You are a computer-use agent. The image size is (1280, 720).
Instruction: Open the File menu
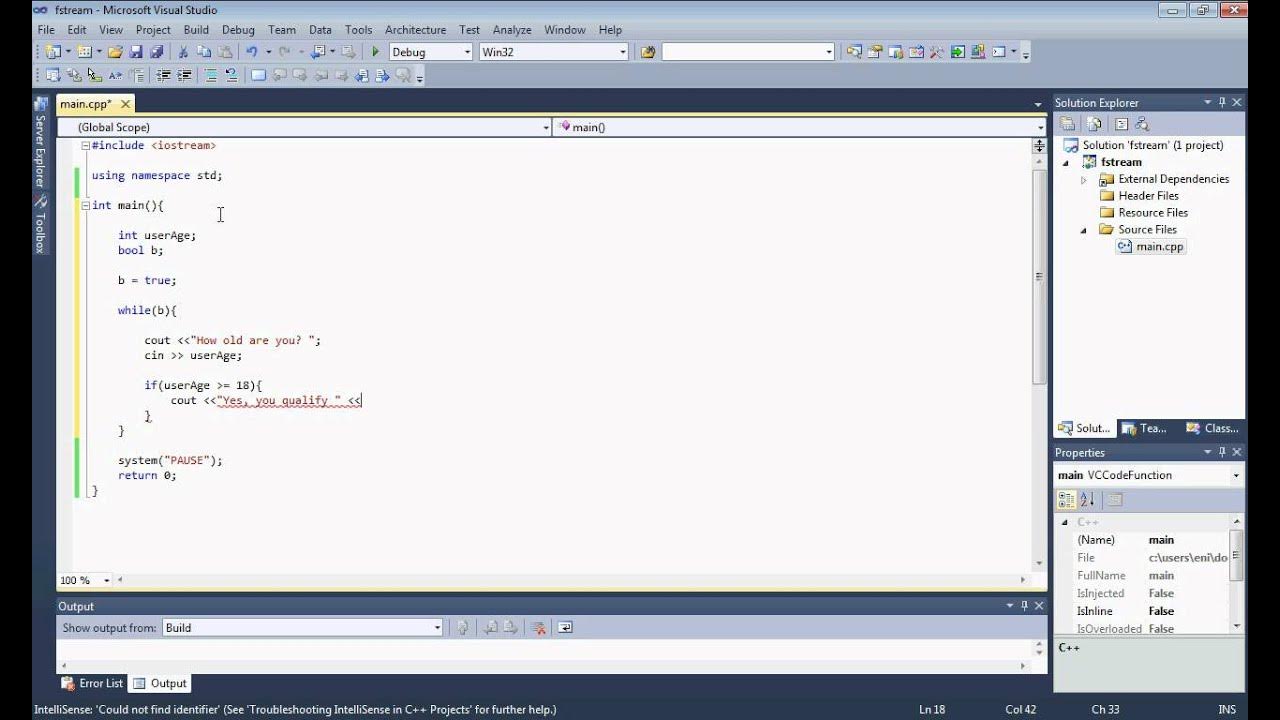tap(46, 30)
